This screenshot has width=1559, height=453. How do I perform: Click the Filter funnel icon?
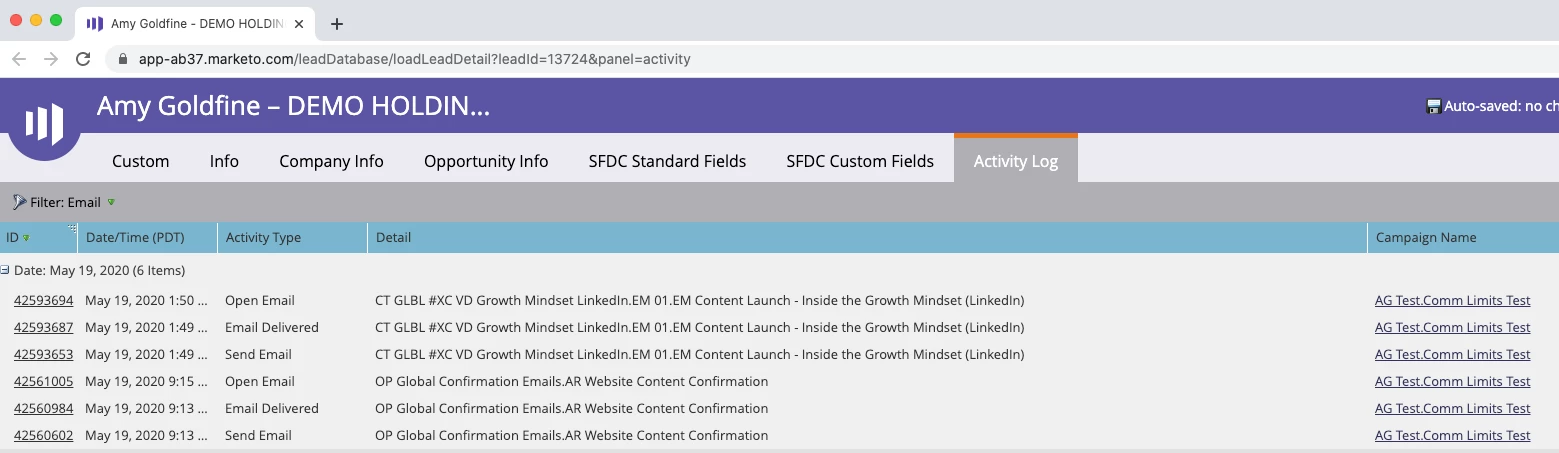click(19, 202)
